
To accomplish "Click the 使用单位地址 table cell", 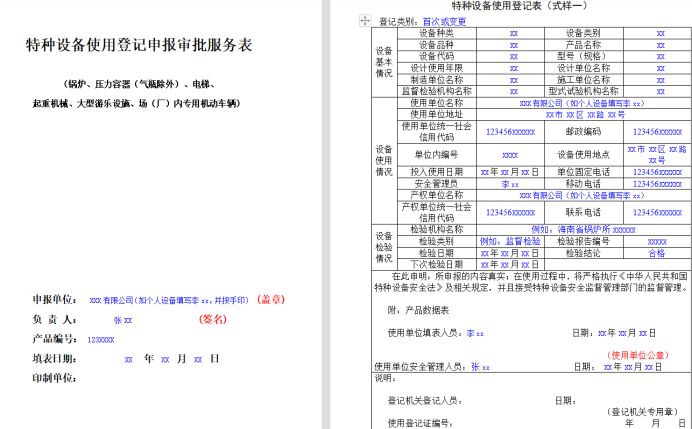I will pyautogui.click(x=437, y=114).
